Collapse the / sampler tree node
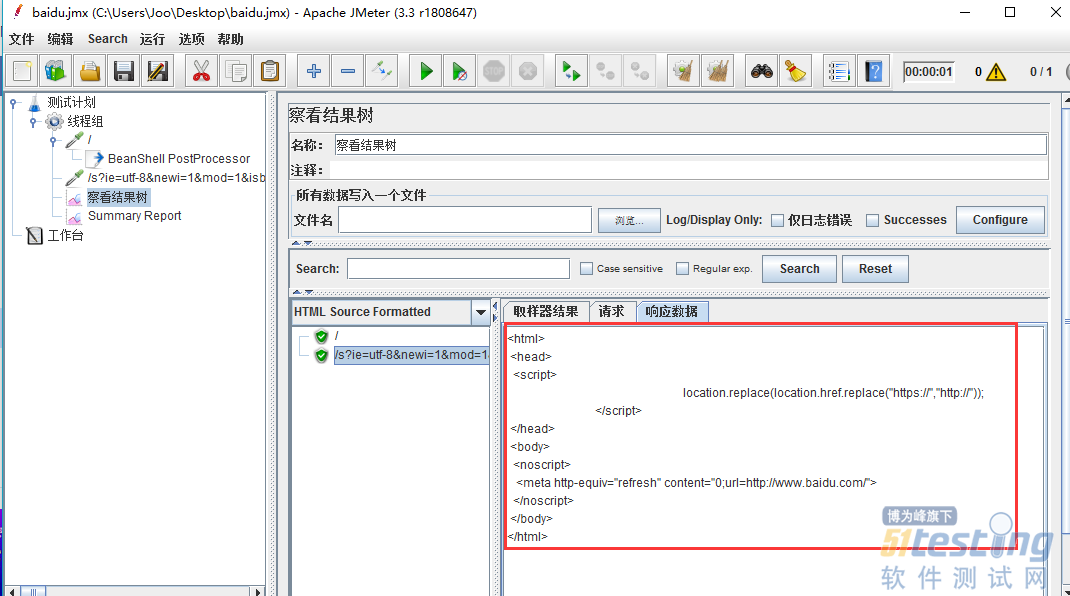Viewport: 1070px width, 596px height. (x=53, y=141)
